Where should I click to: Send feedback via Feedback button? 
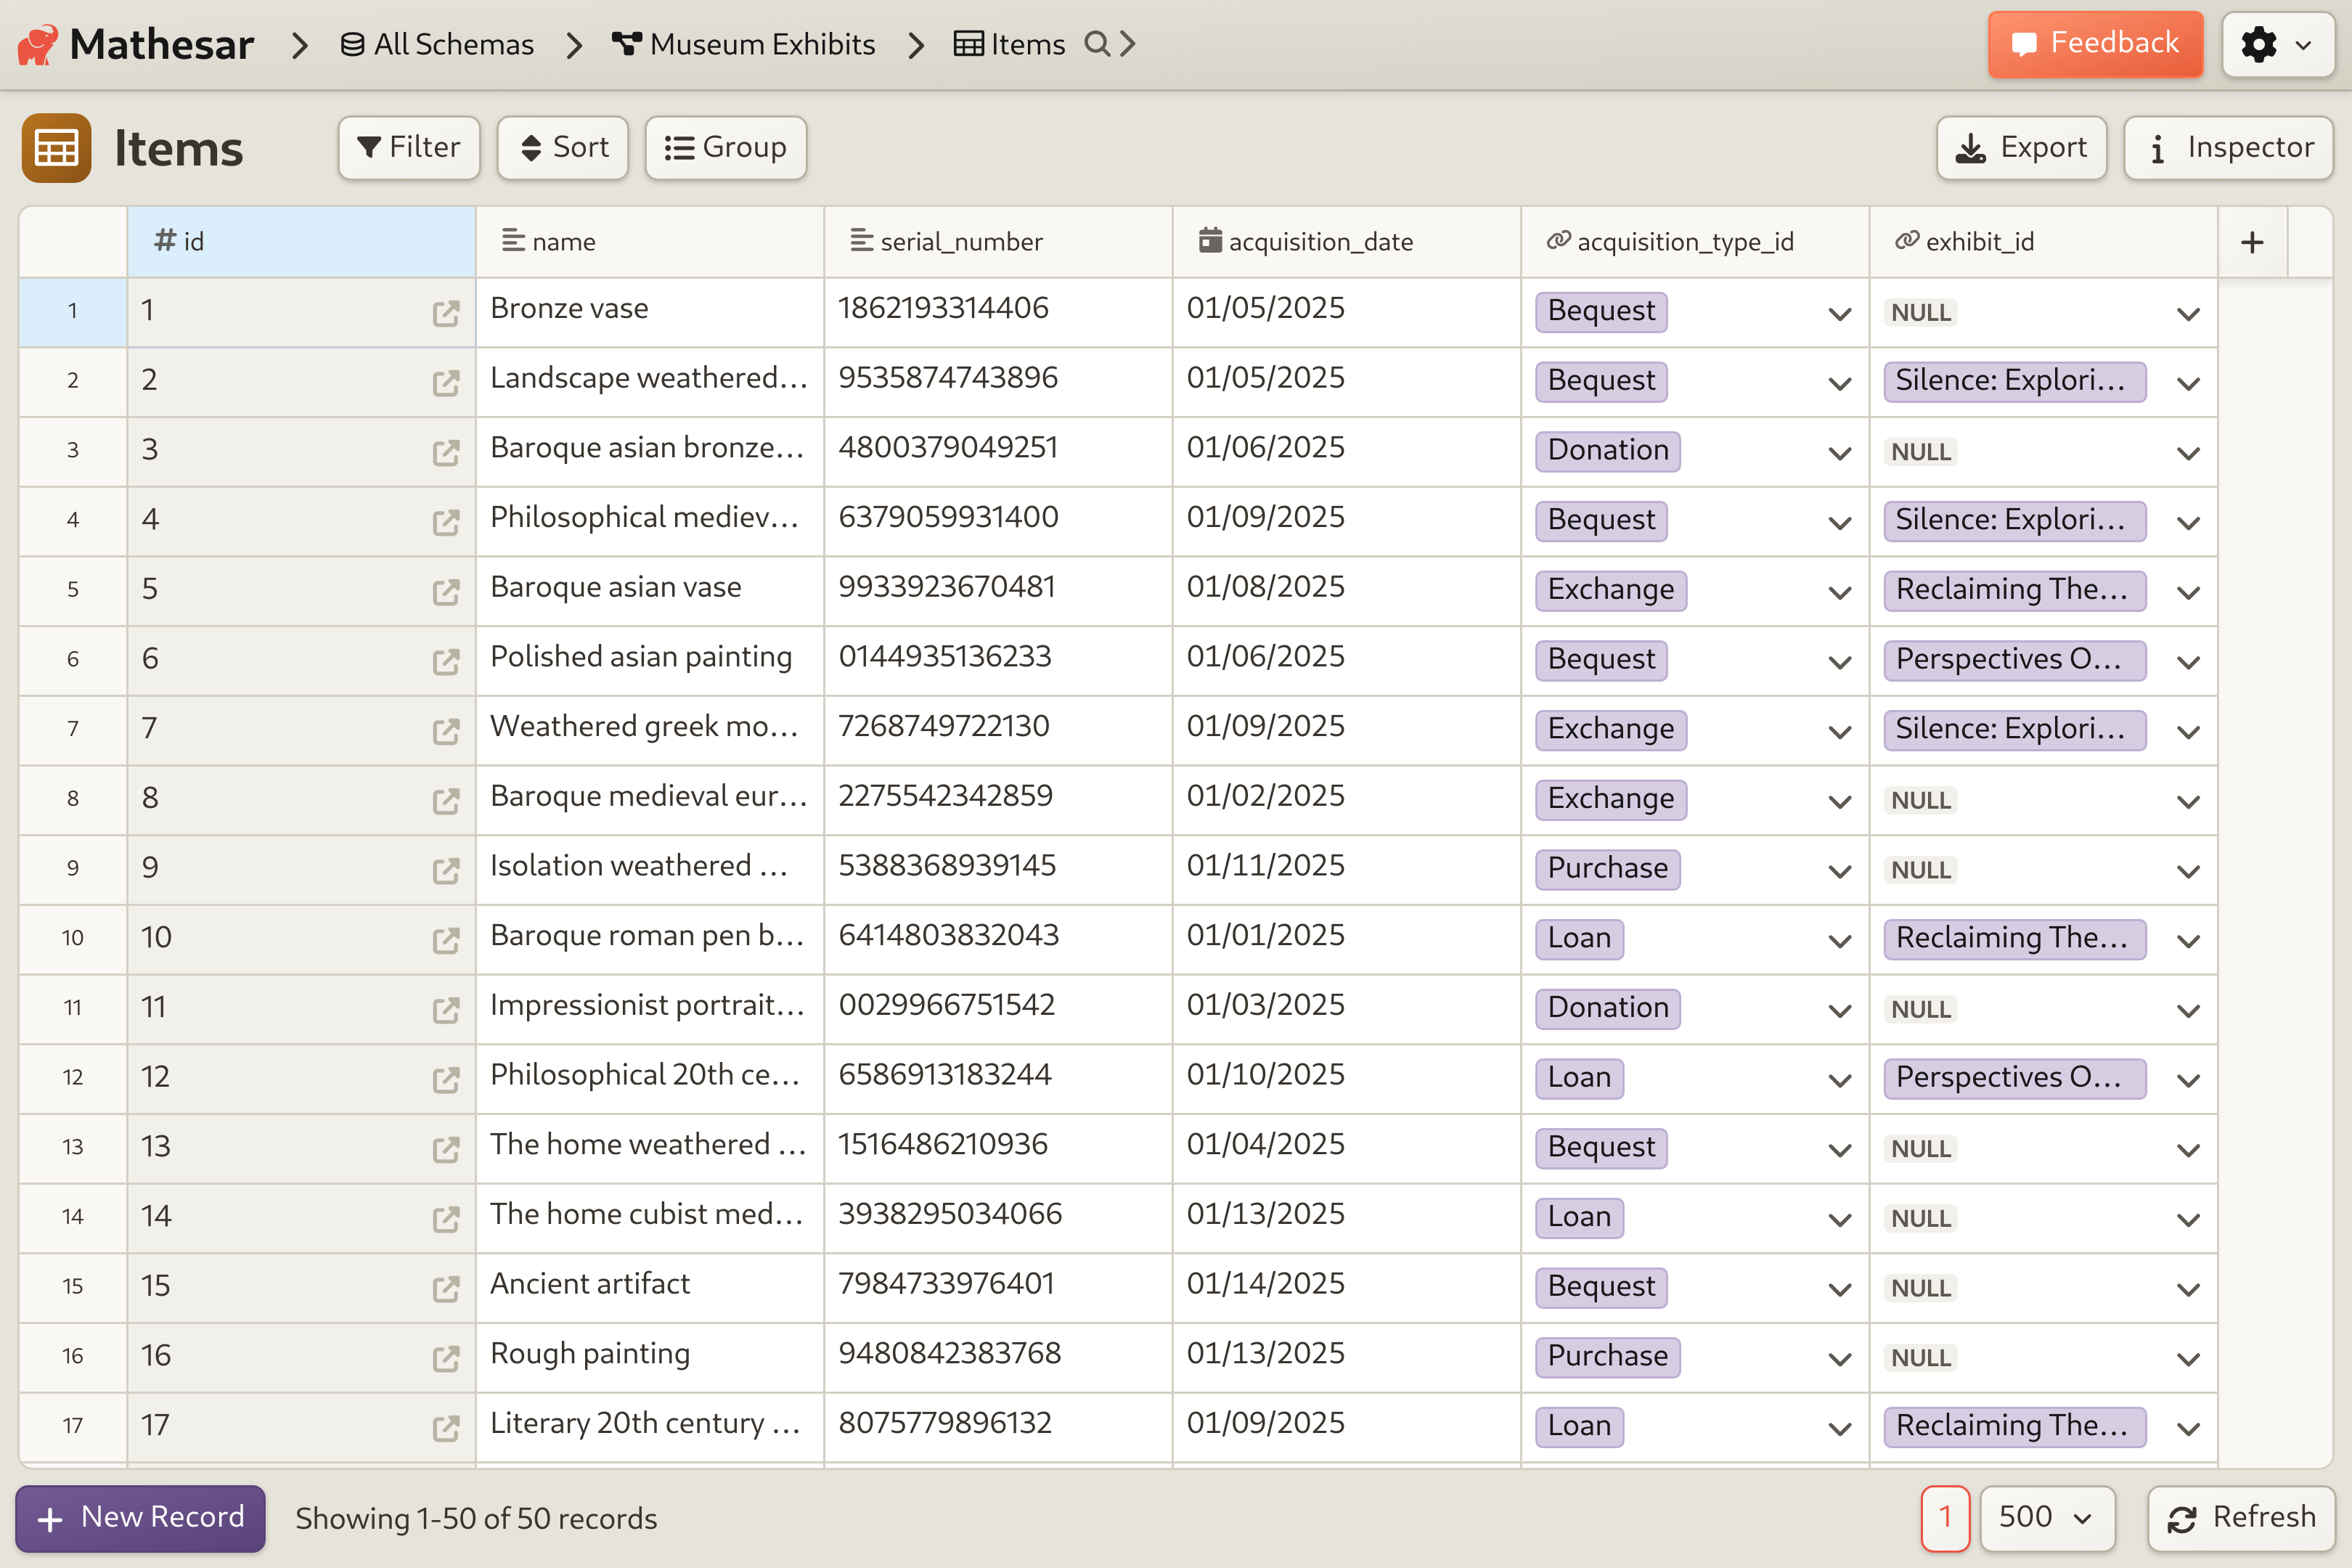[x=2095, y=44]
